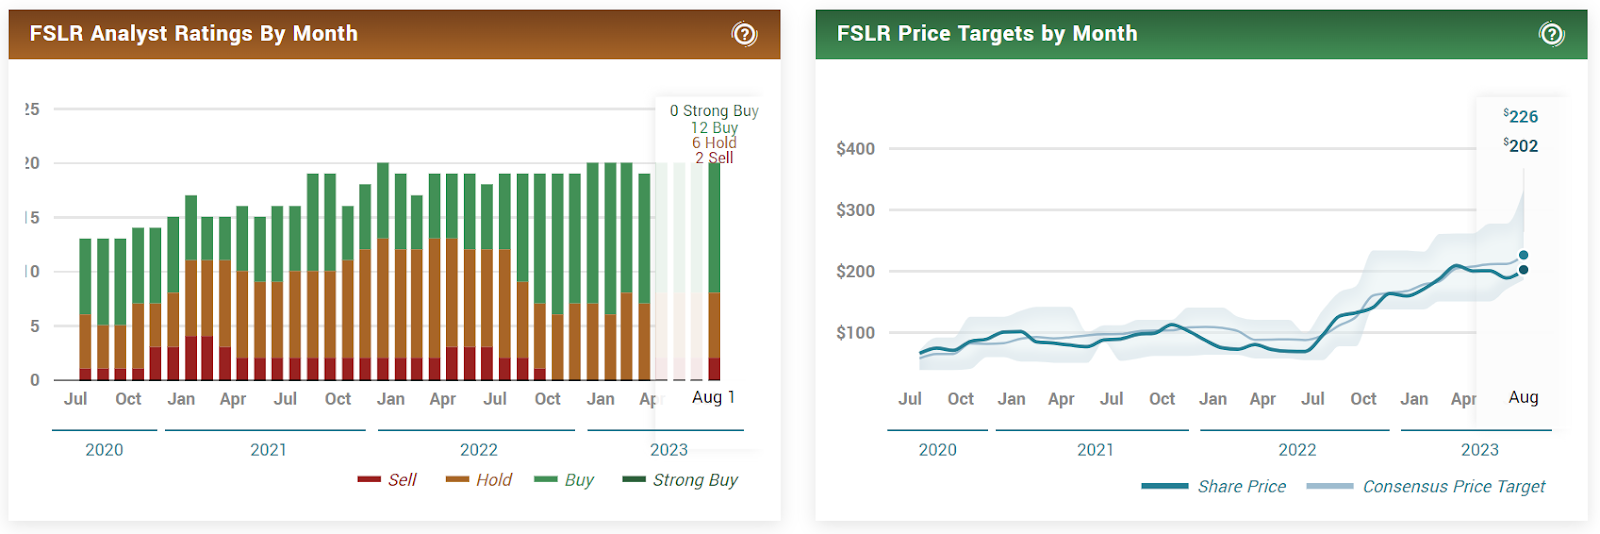This screenshot has width=1600, height=534.
Task: Click the green Buy legend swatch
Action: click(x=546, y=480)
